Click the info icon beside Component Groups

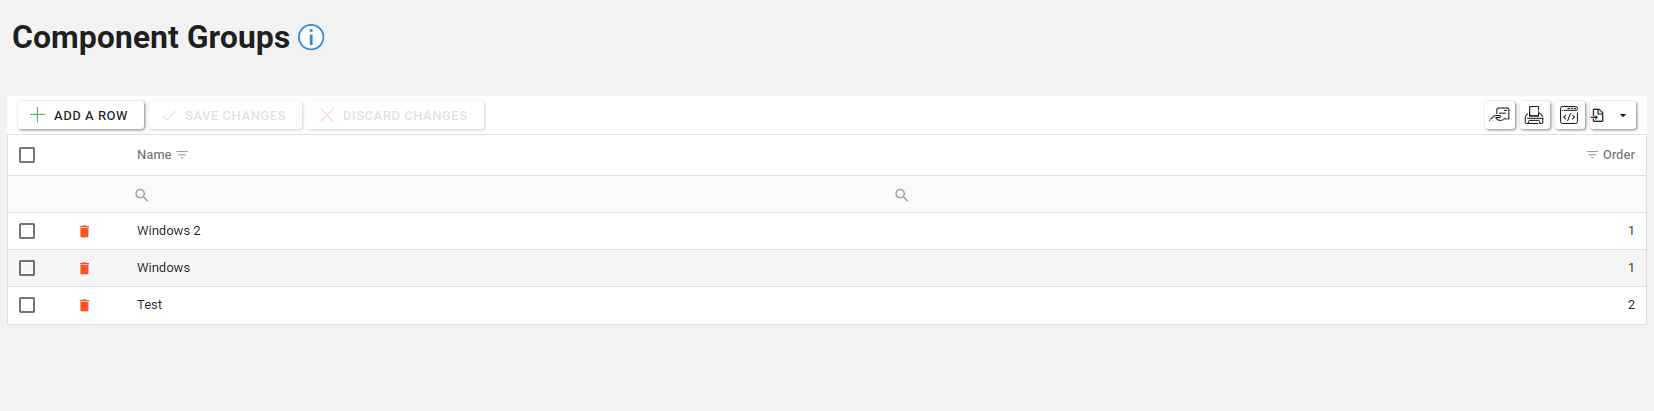(x=311, y=38)
